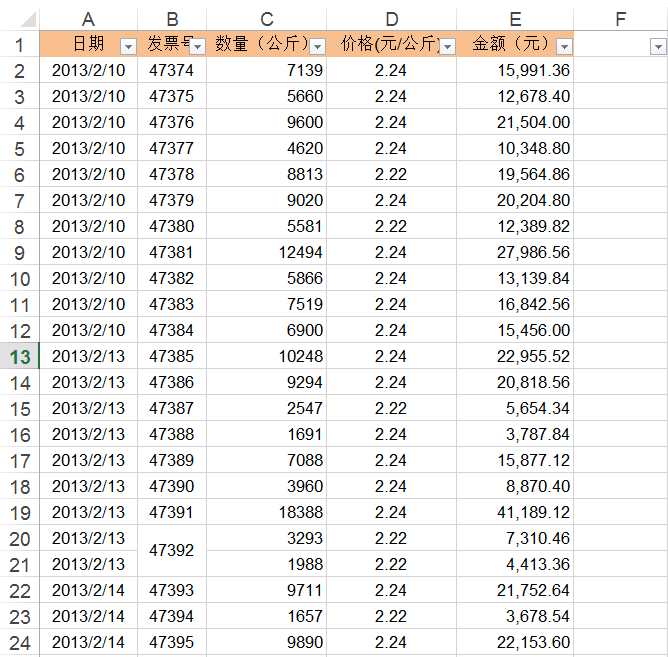
Task: Select amount cell 41,189.12
Action: (515, 512)
